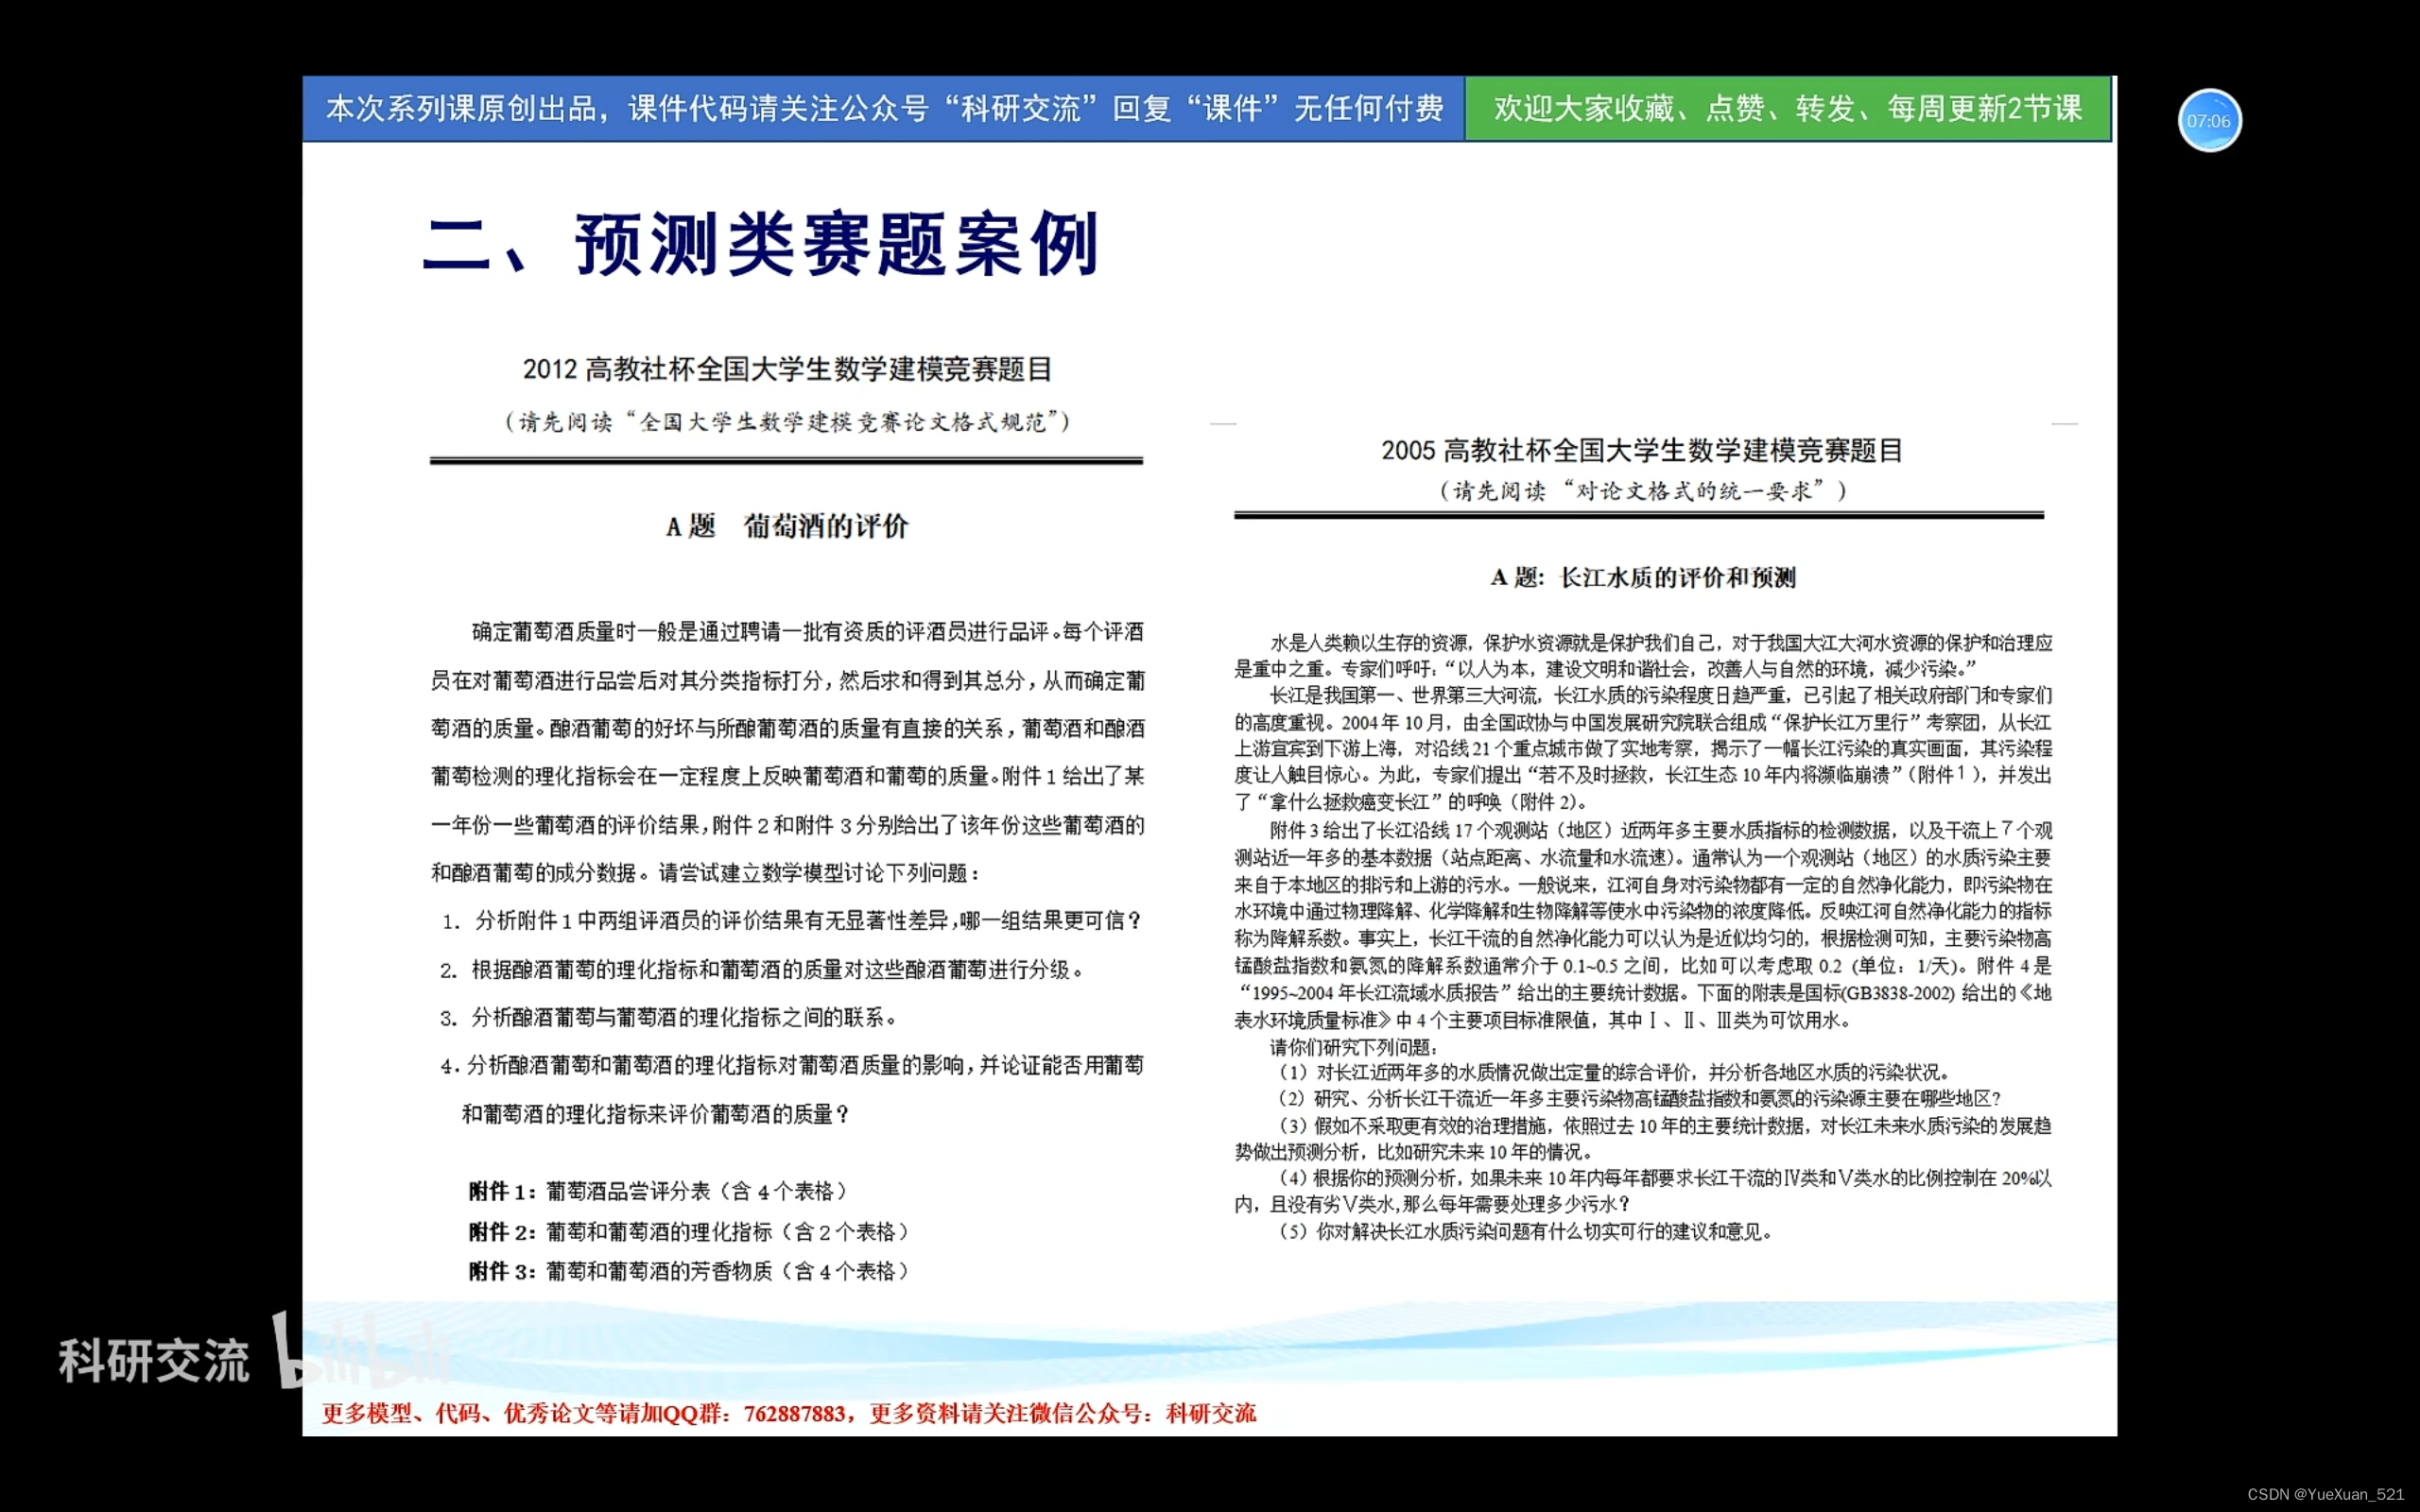Viewport: 2420px width, 1512px height.
Task: Click the heading A题 长江水质的评价和预测
Action: point(1642,577)
